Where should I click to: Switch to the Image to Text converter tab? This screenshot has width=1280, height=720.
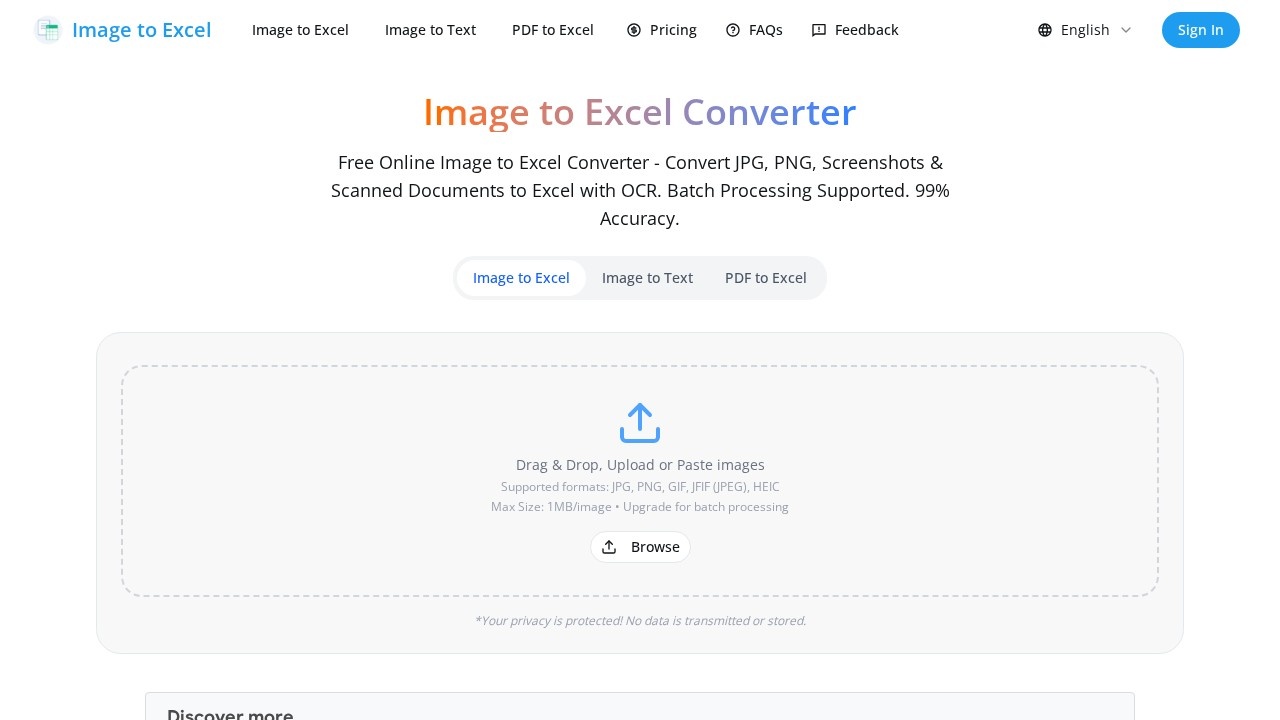(x=647, y=277)
